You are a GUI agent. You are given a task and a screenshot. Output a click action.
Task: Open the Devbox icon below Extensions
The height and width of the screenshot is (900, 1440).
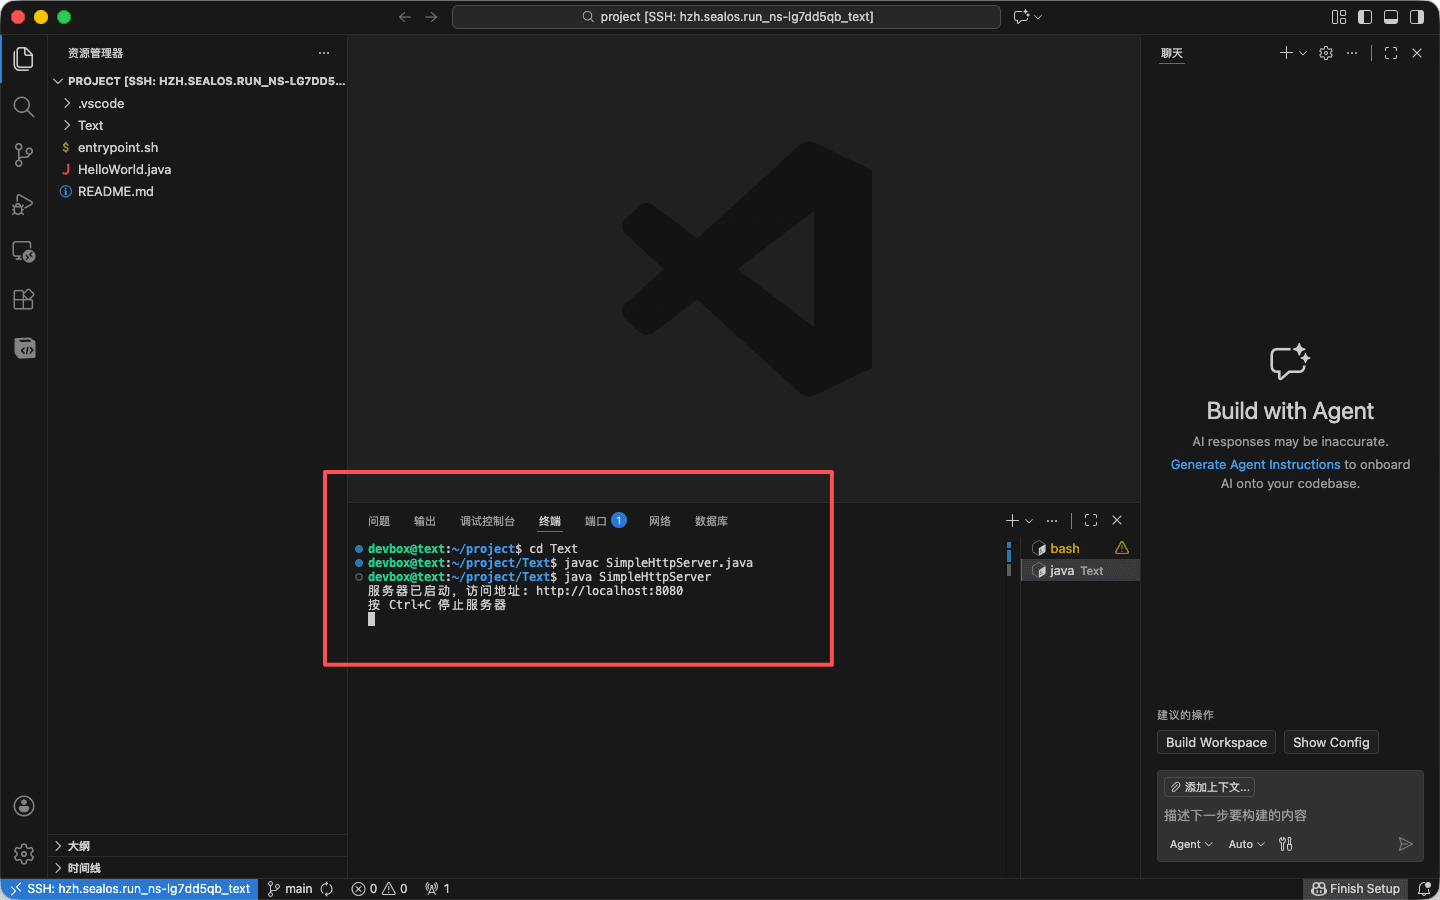pyautogui.click(x=24, y=348)
